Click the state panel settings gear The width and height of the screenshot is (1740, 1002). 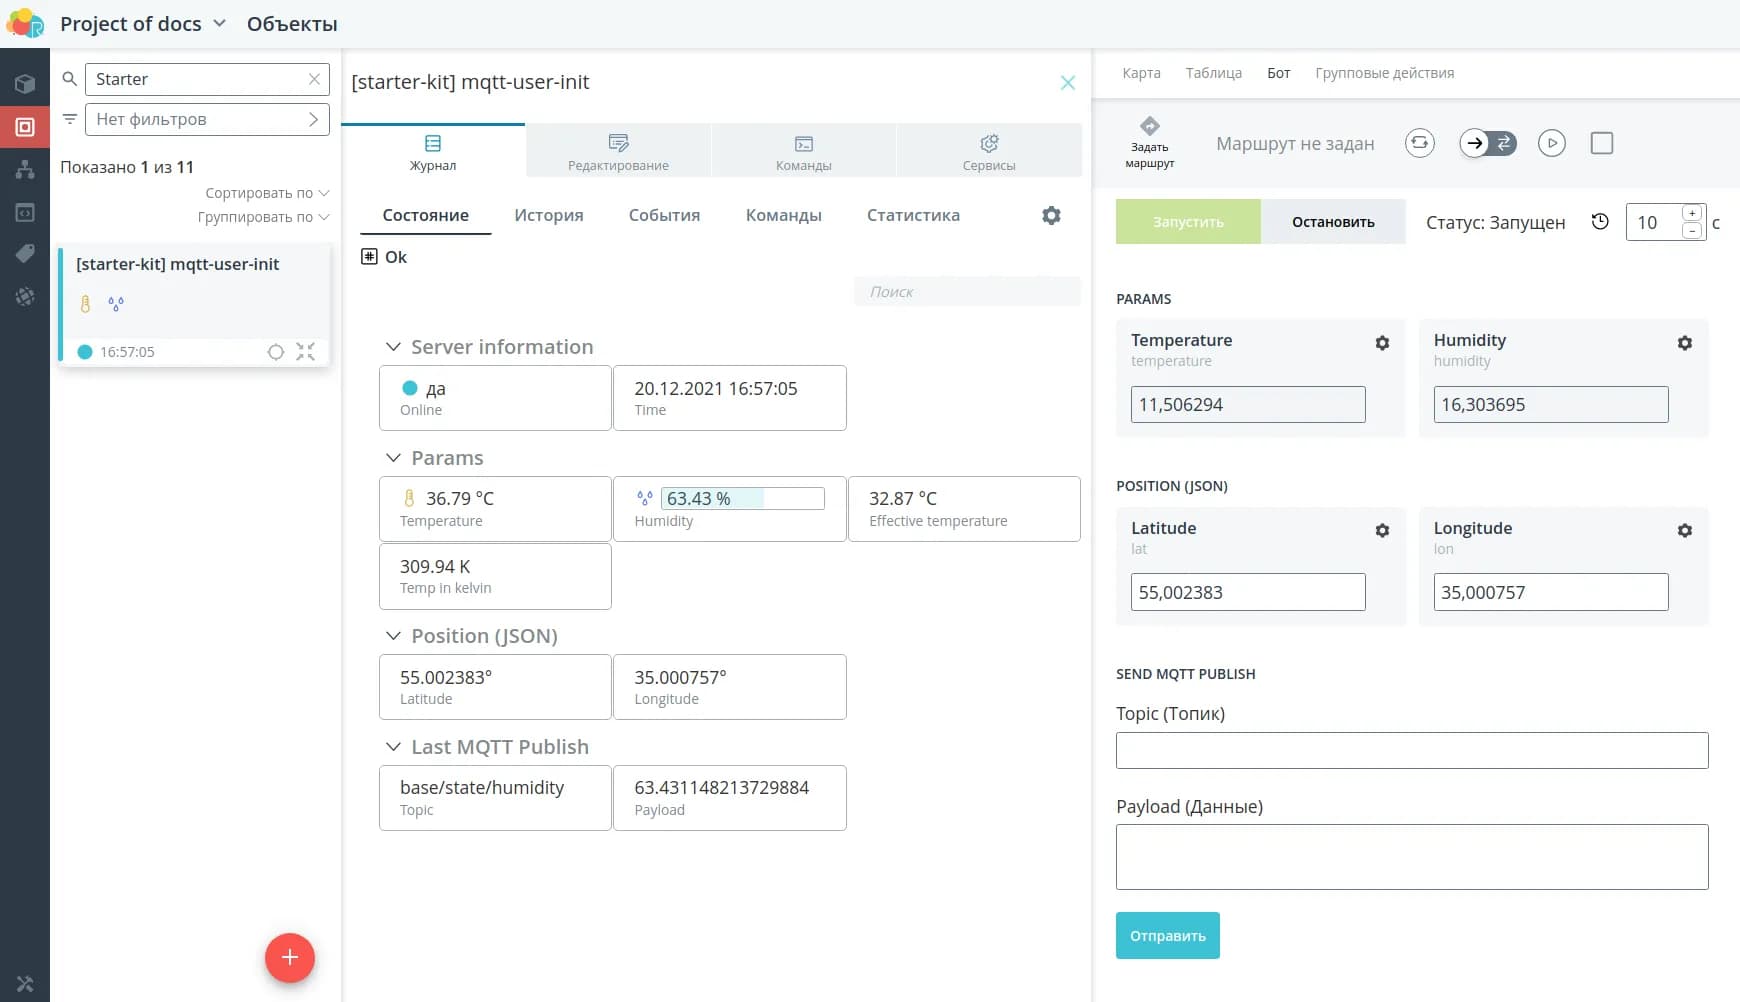1051,215
